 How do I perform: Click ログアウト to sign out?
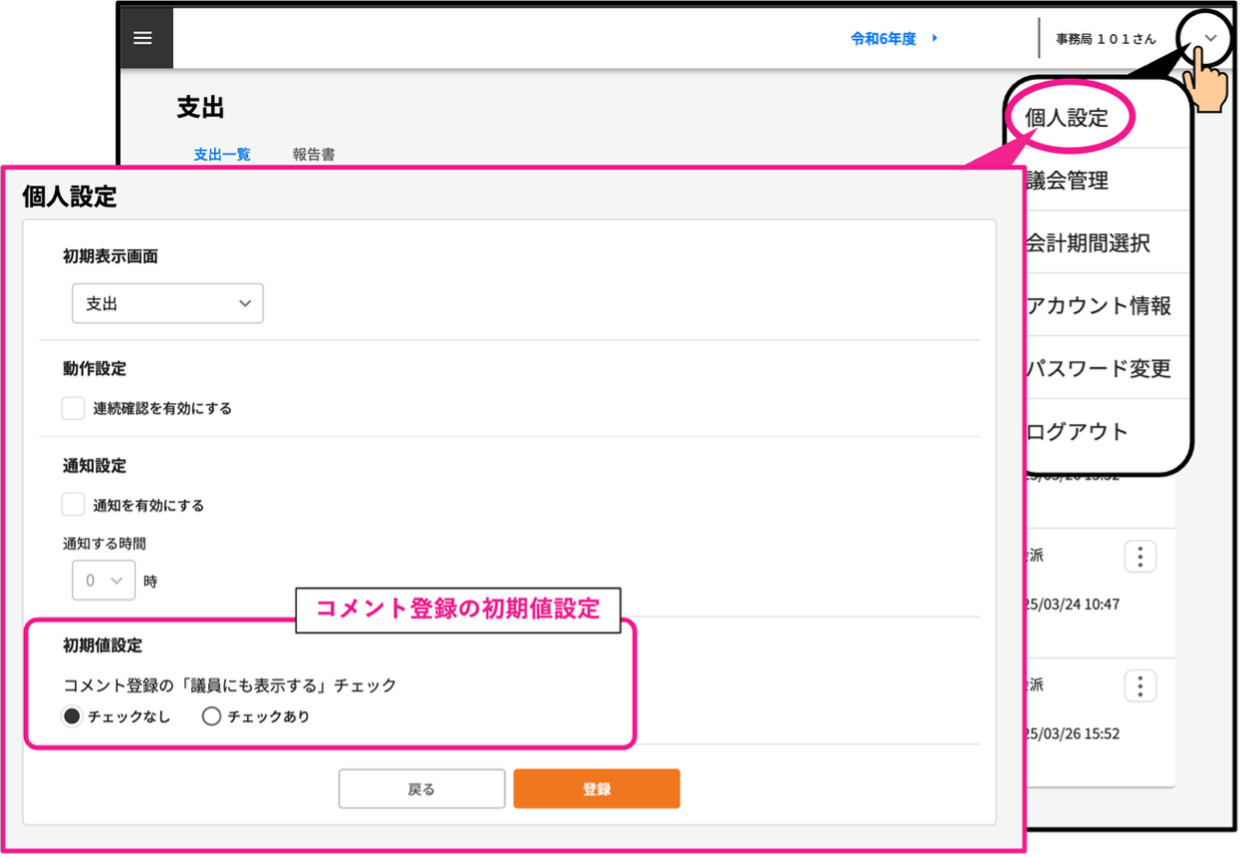1077,432
